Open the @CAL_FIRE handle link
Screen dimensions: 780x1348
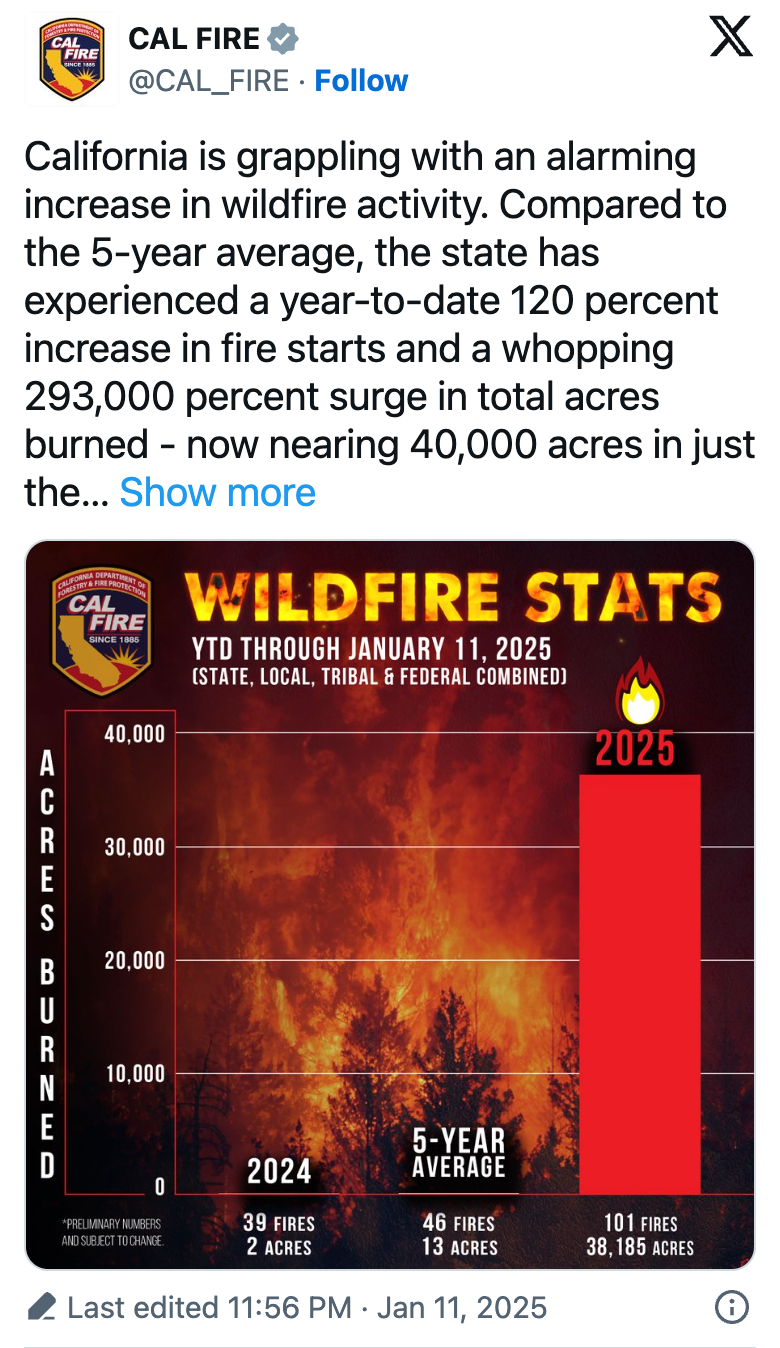[x=209, y=80]
